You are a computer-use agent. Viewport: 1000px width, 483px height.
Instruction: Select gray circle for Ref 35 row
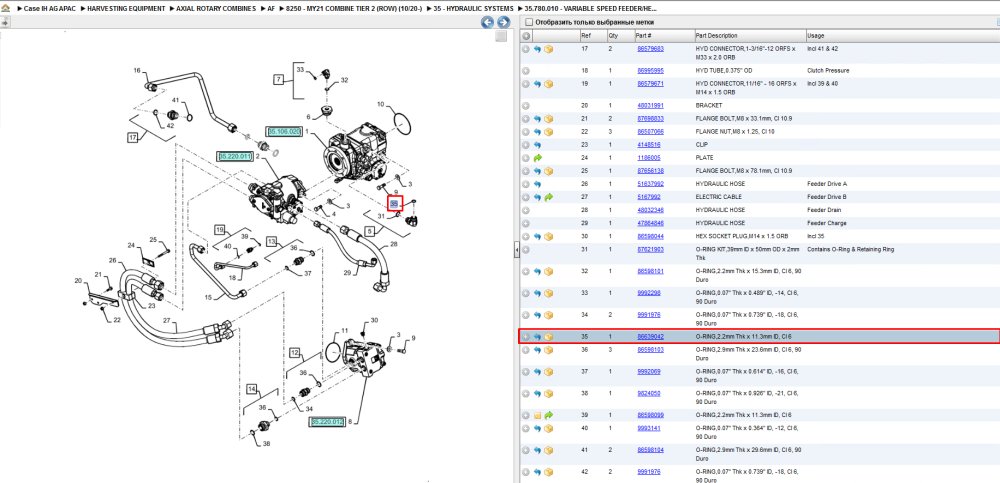coord(526,336)
